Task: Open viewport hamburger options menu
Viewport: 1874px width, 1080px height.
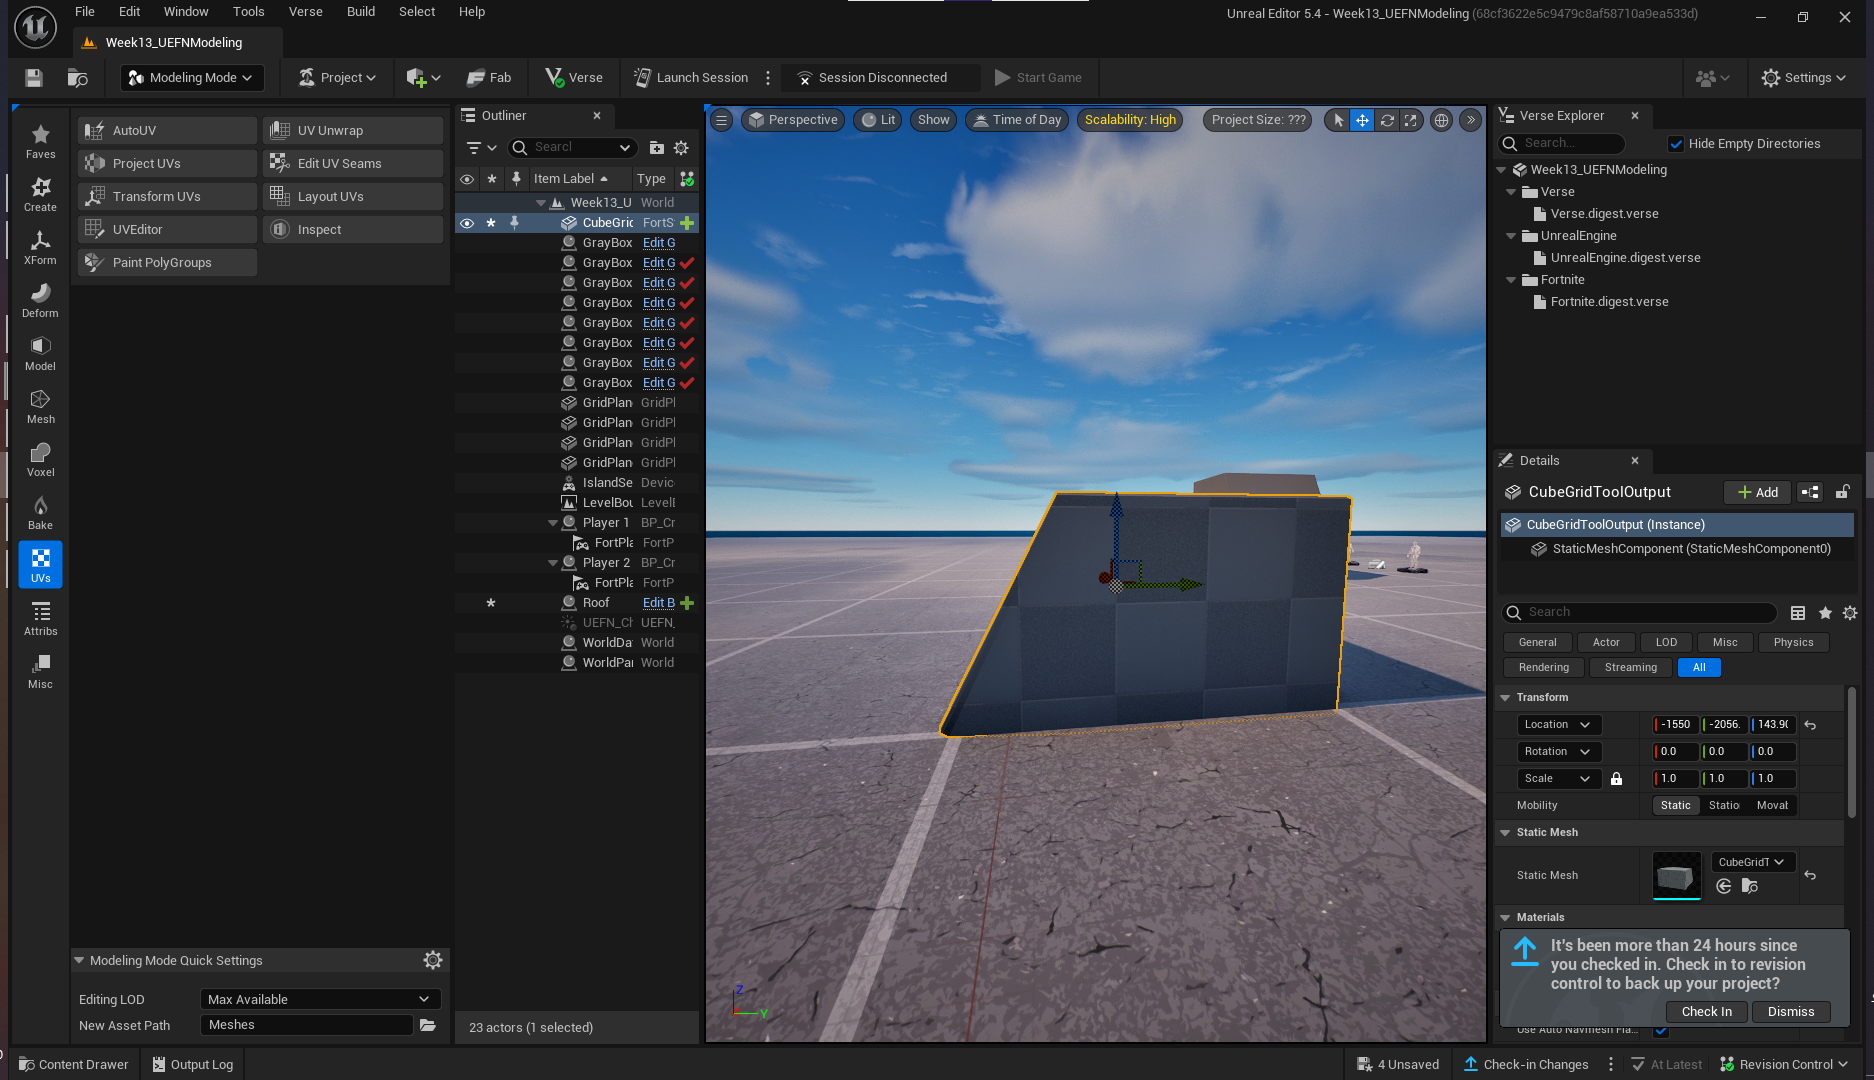Action: (x=721, y=120)
